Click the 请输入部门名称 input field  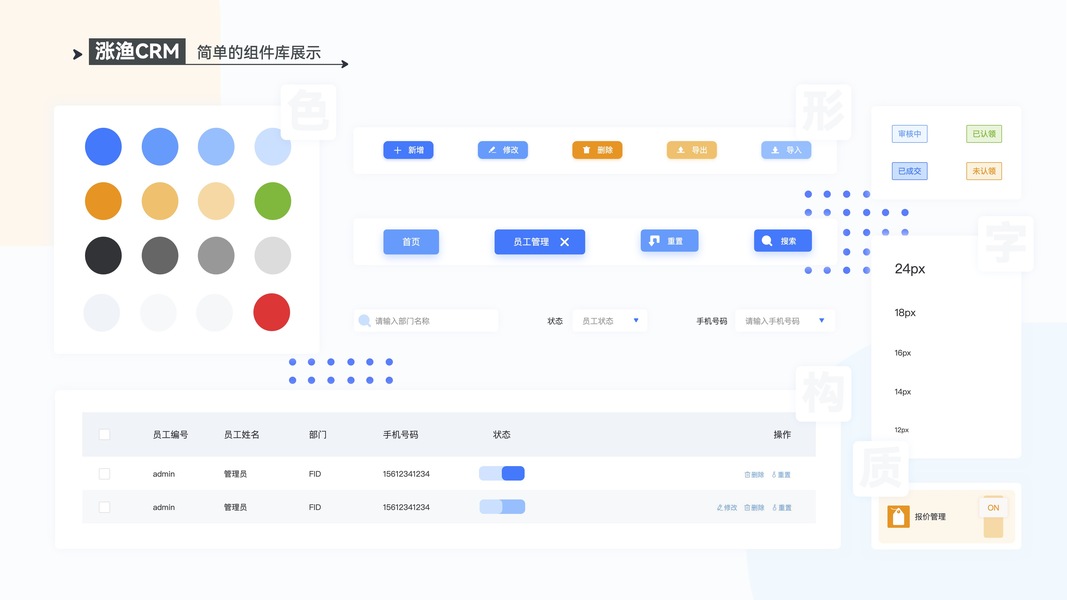(x=427, y=320)
